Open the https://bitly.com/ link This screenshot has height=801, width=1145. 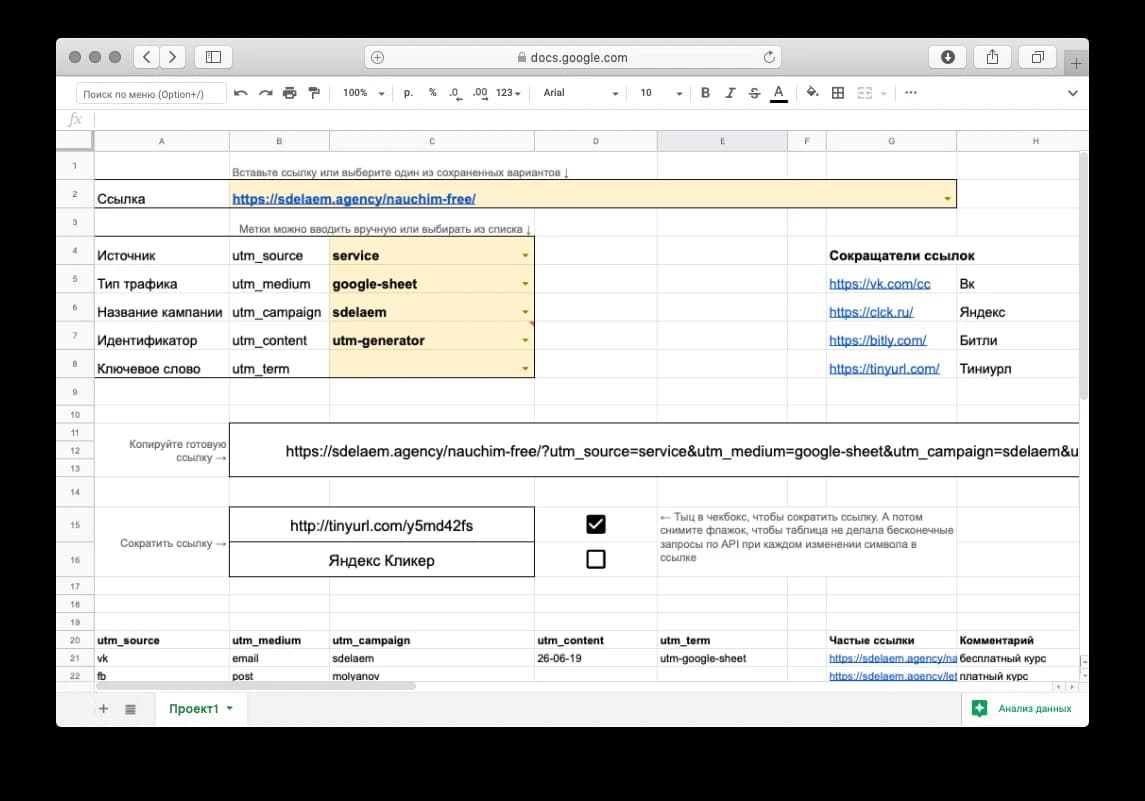pyautogui.click(x=877, y=340)
